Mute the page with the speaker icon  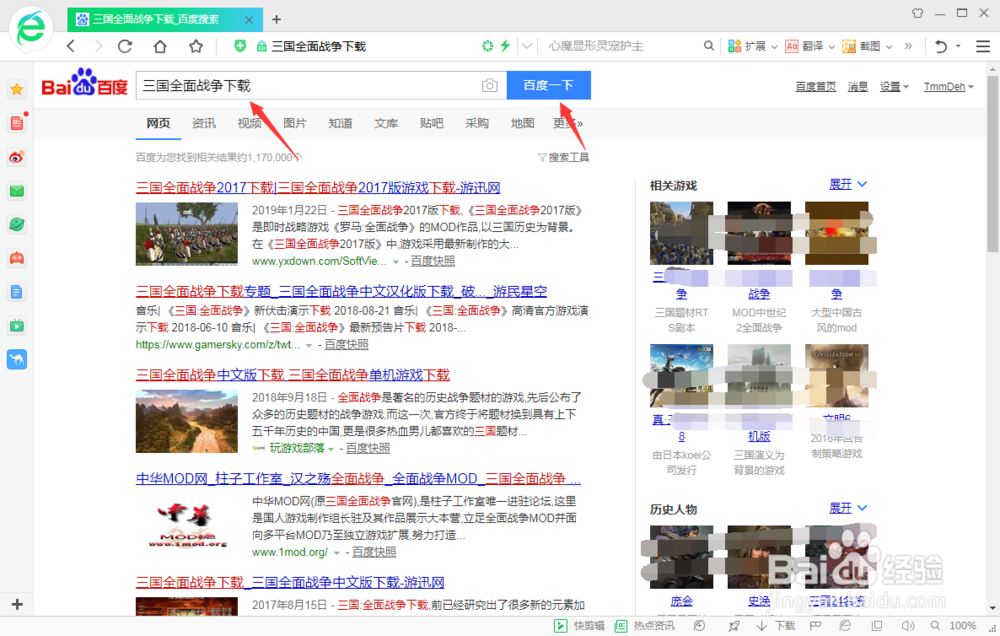906,624
